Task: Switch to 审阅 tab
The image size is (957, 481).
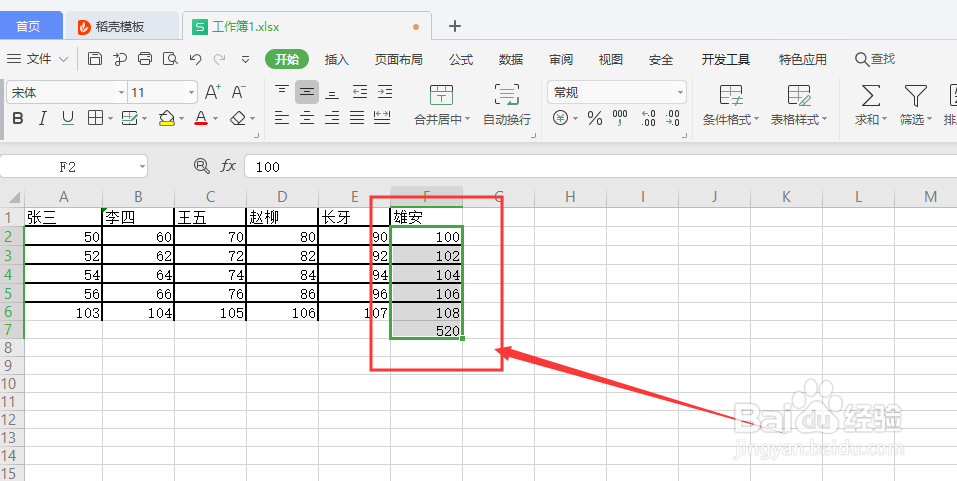Action: (x=561, y=59)
